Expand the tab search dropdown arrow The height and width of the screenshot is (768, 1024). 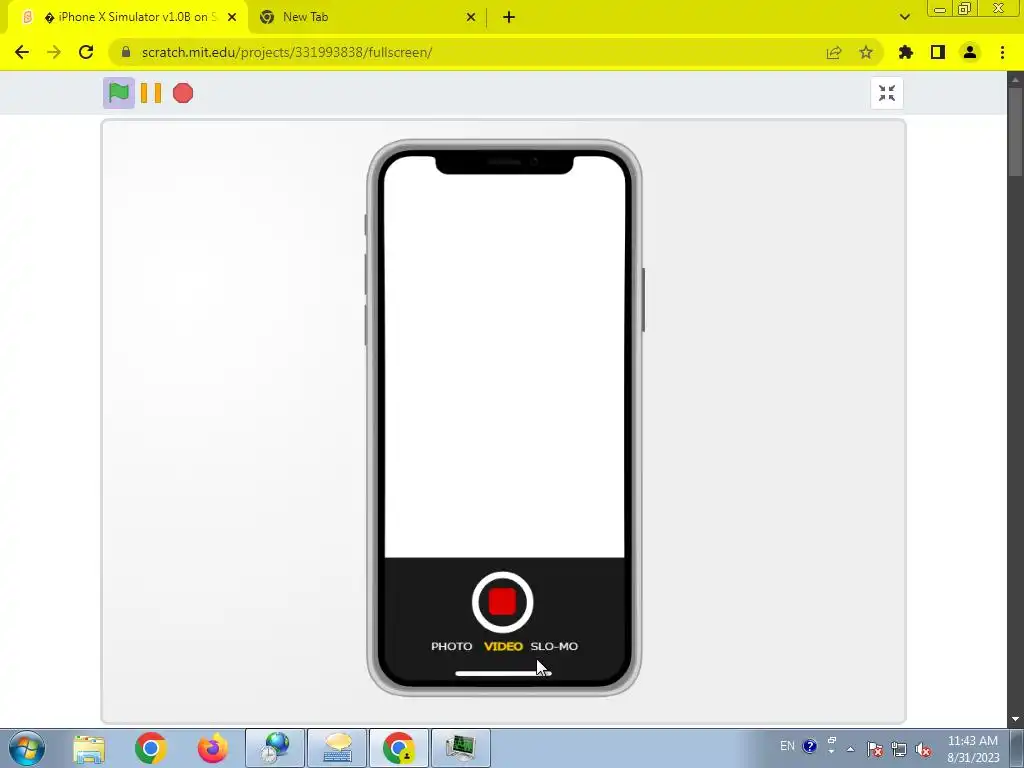coord(904,17)
